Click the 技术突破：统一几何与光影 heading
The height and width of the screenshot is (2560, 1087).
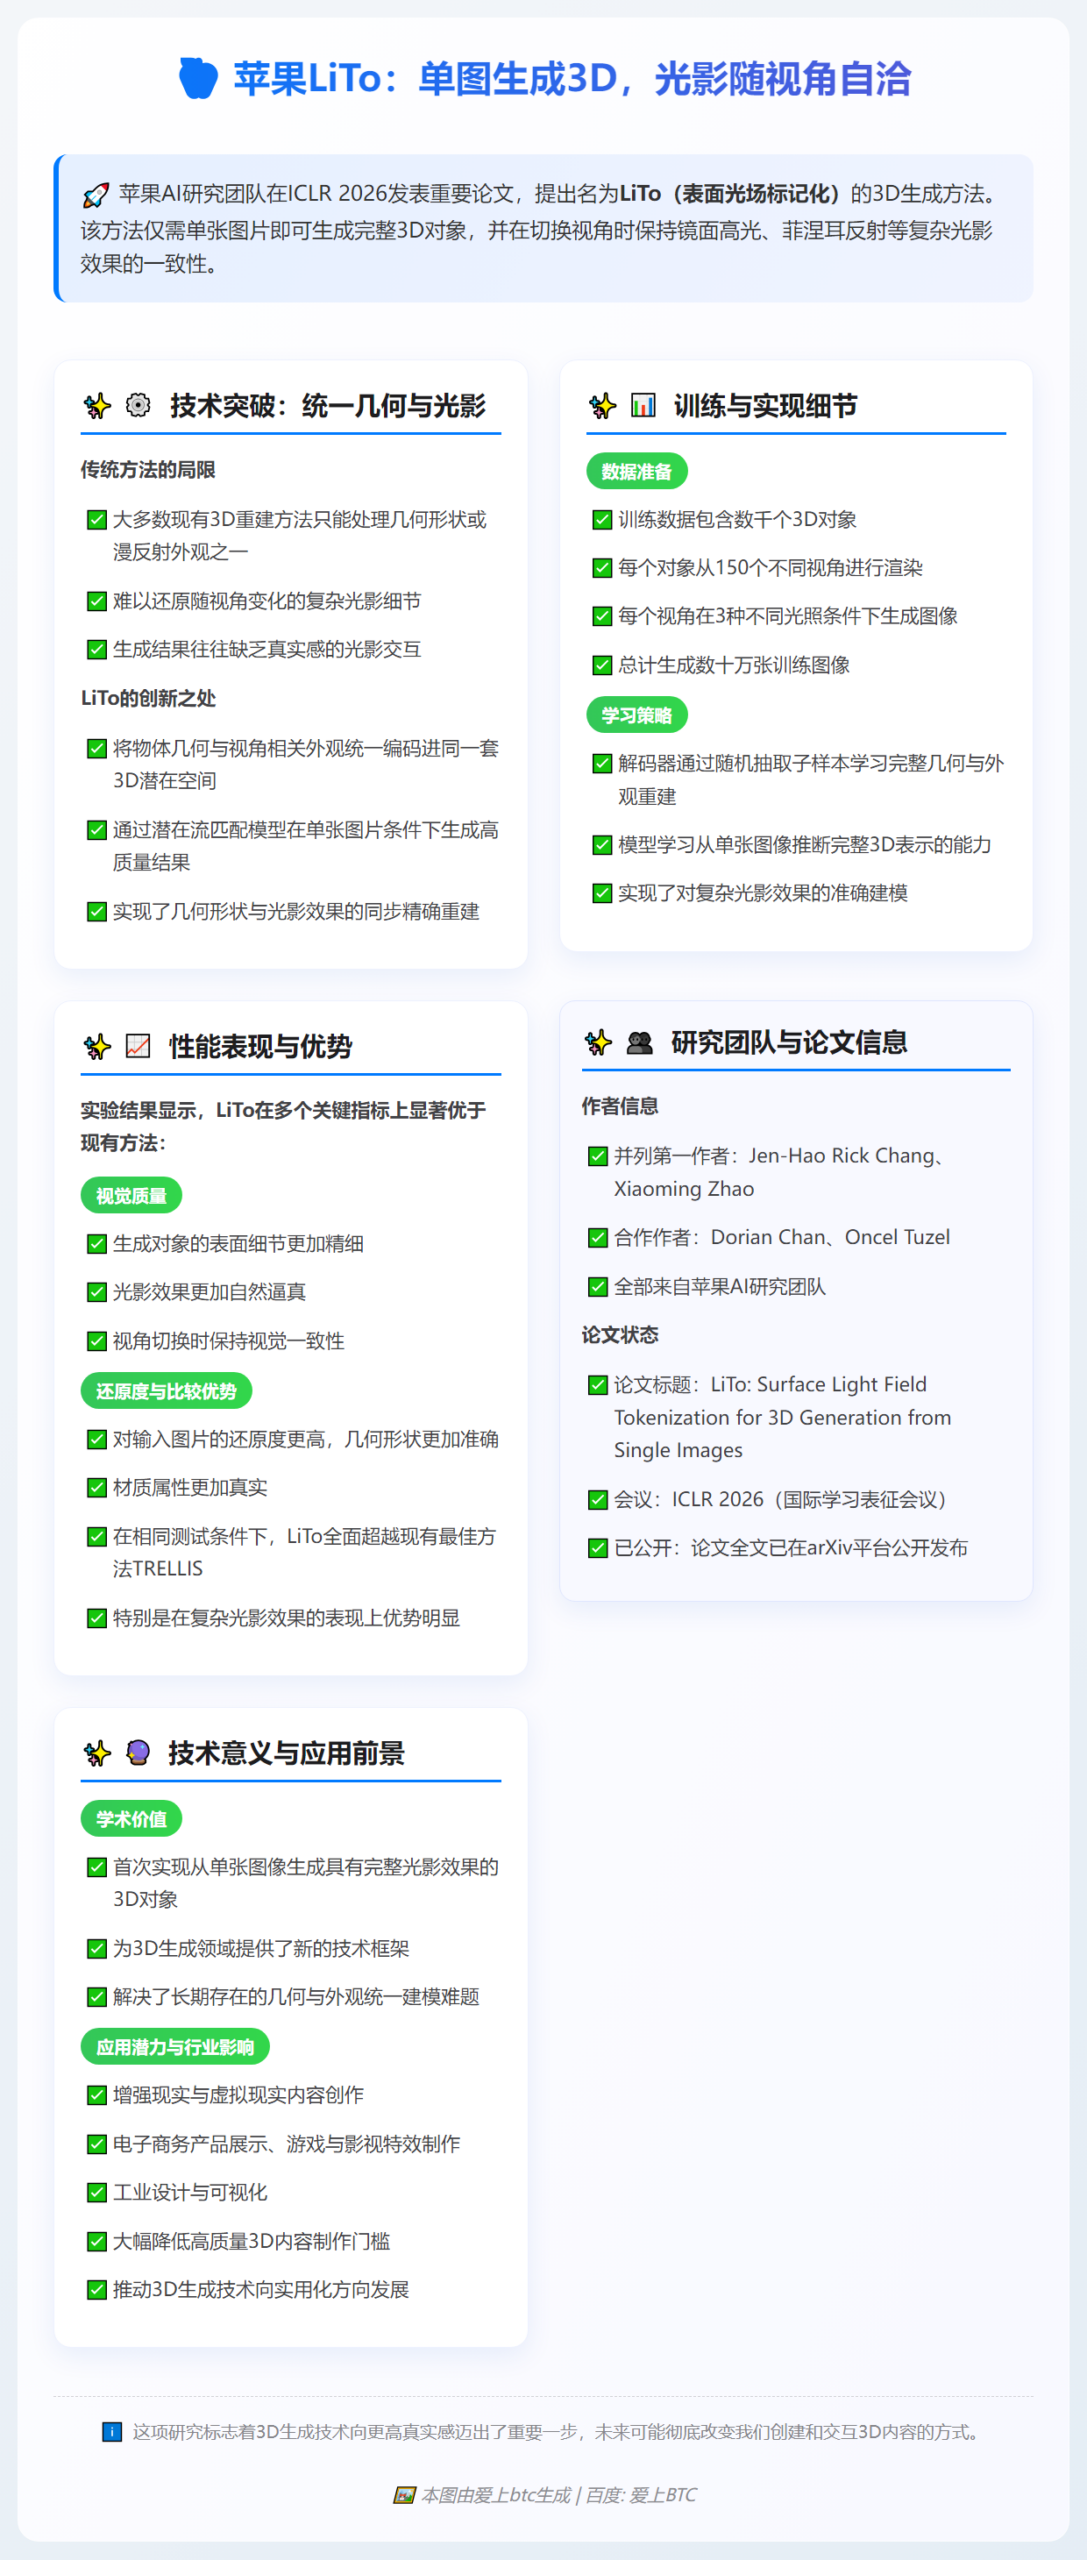tap(328, 405)
